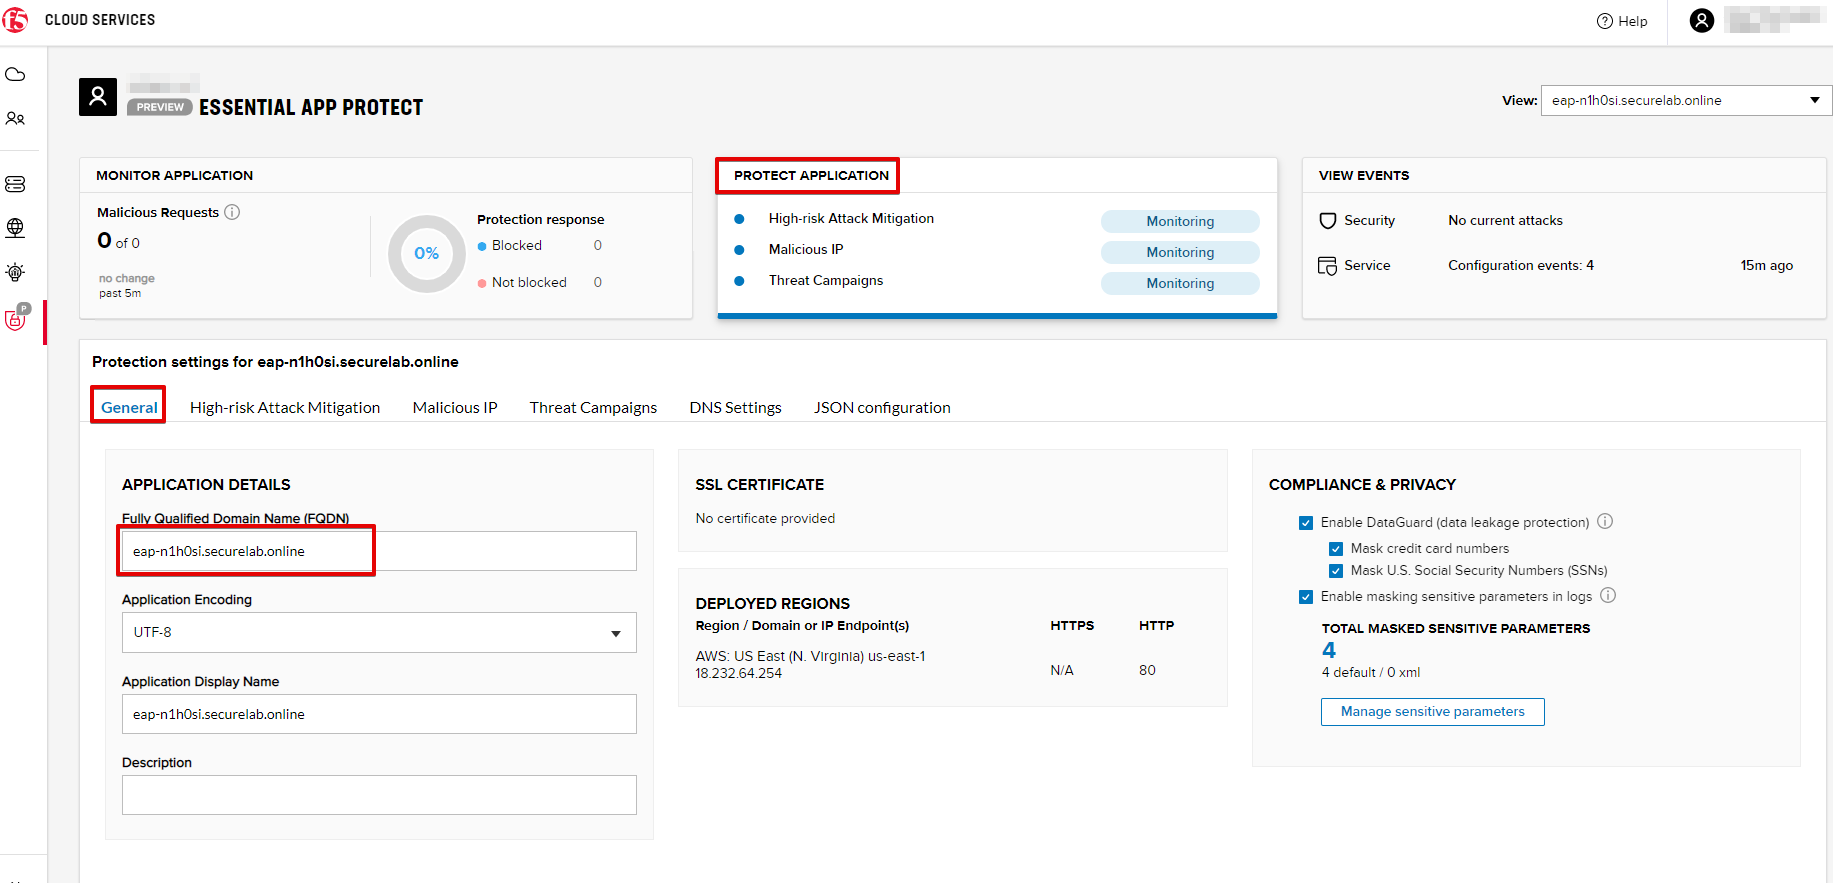Click IP address 18.232.64.254
Image resolution: width=1833 pixels, height=883 pixels.
pos(739,673)
